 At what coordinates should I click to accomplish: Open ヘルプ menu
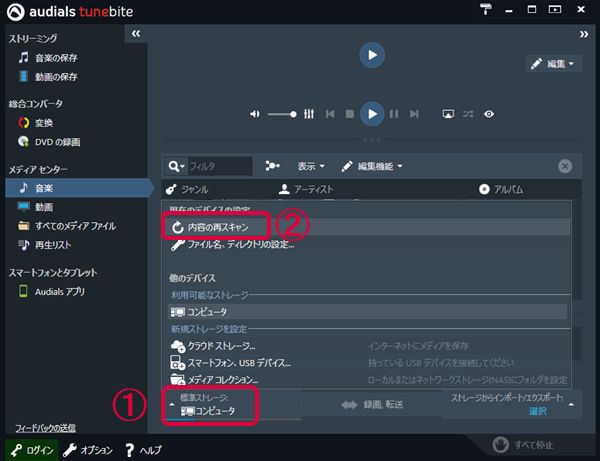click(x=143, y=450)
